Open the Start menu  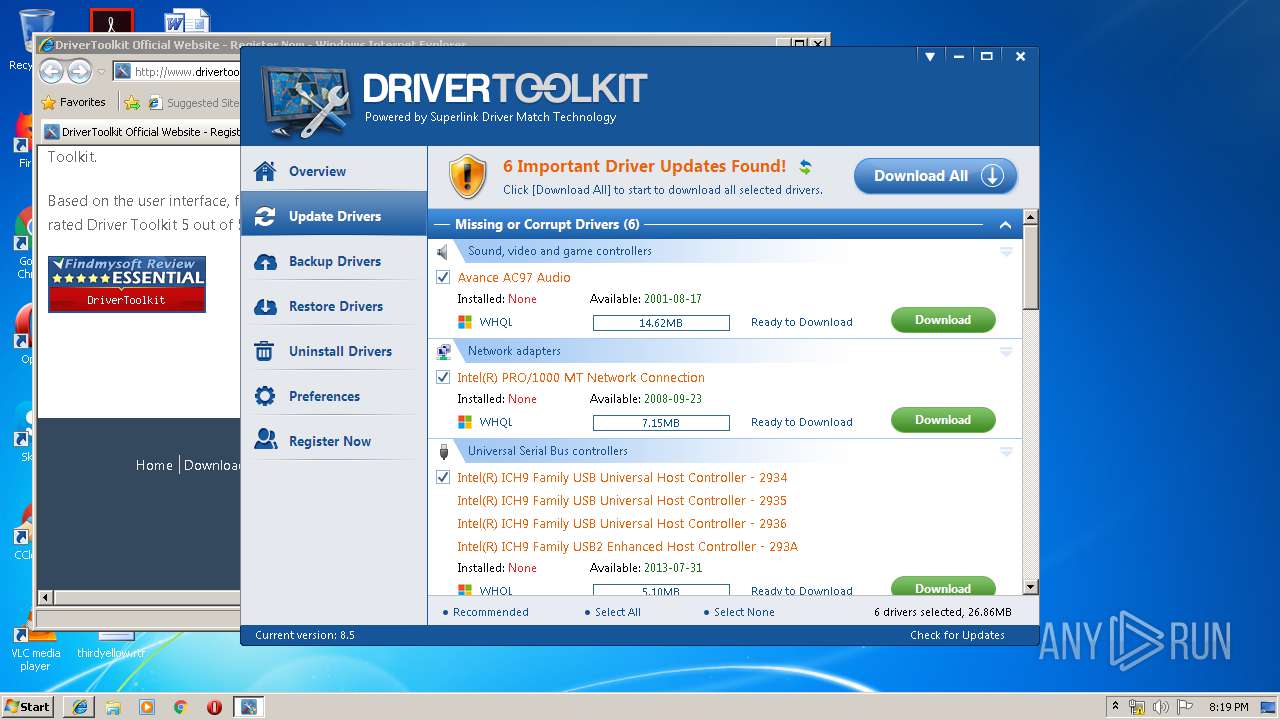coord(28,706)
